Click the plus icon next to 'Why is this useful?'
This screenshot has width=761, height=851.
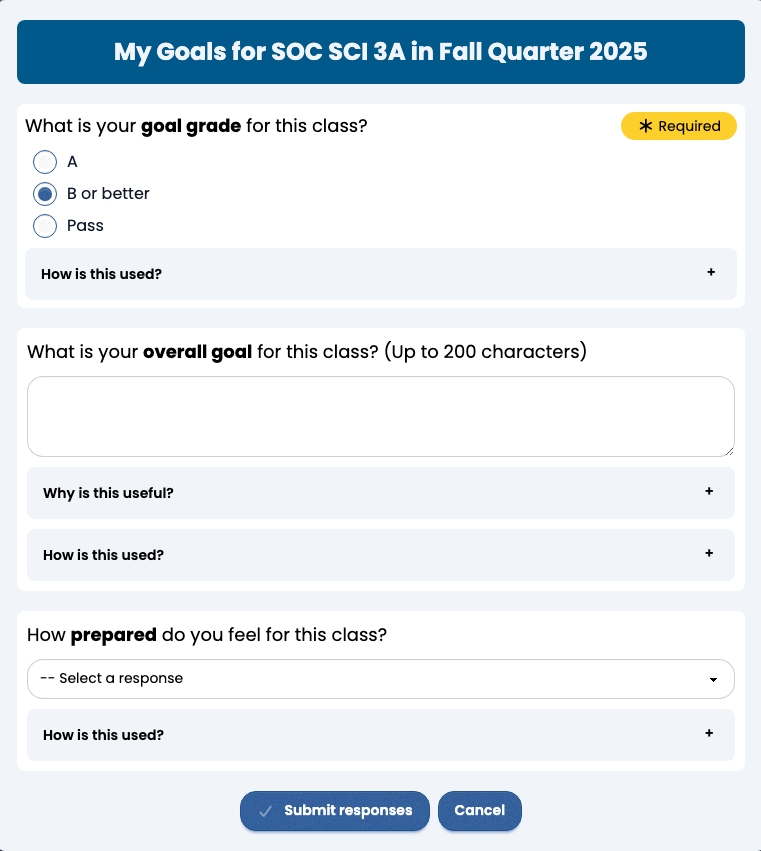(x=709, y=492)
